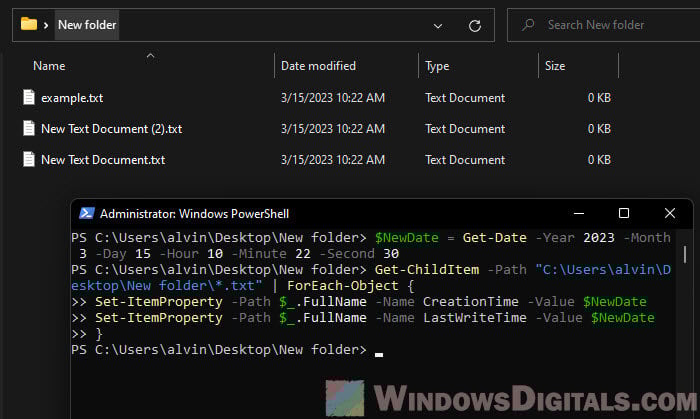Click the $NewDate variable in first command
The width and height of the screenshot is (700, 419).
(x=406, y=238)
